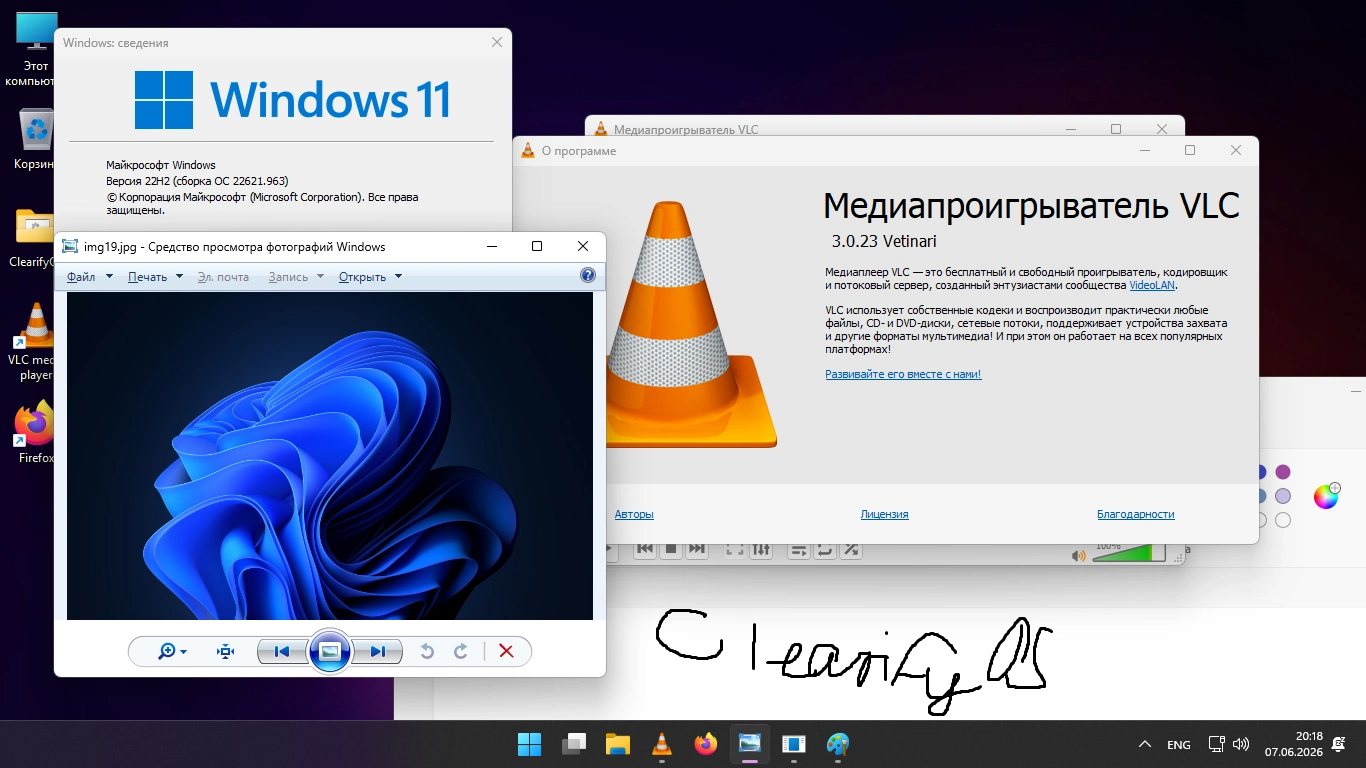This screenshot has width=1366, height=768.
Task: Close the VLC "О программе" dialog
Action: [1237, 151]
